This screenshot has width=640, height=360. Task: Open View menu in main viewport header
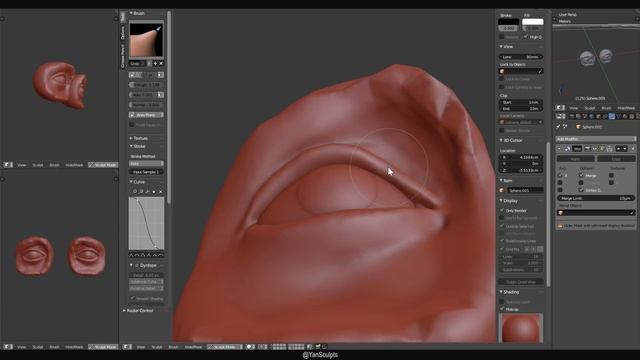click(x=141, y=347)
